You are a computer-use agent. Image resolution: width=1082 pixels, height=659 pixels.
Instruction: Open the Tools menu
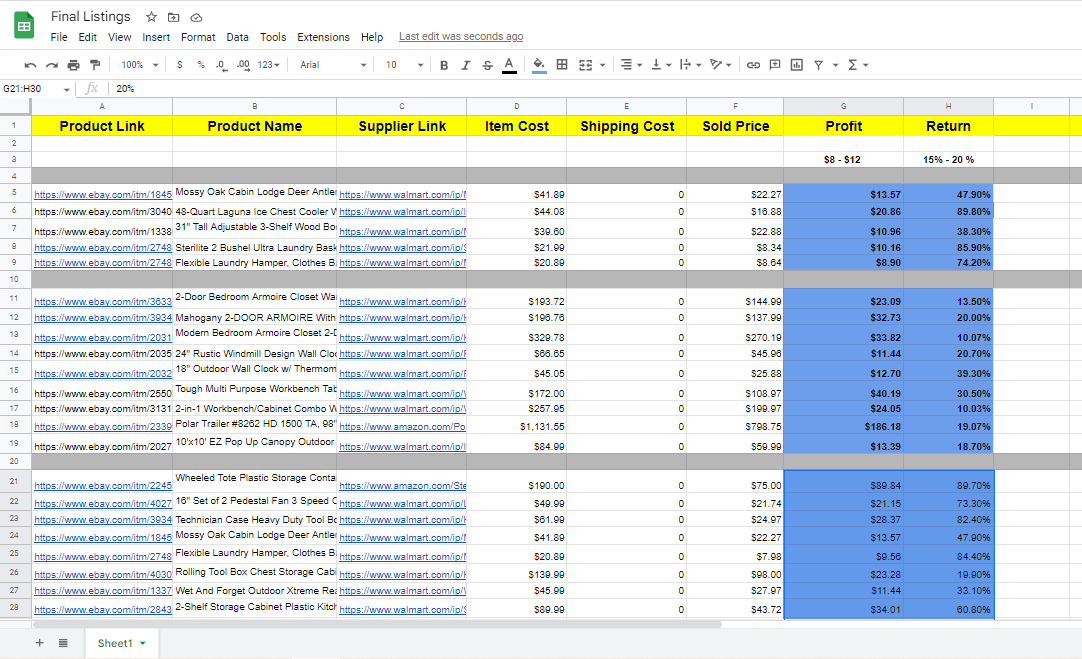tap(273, 37)
